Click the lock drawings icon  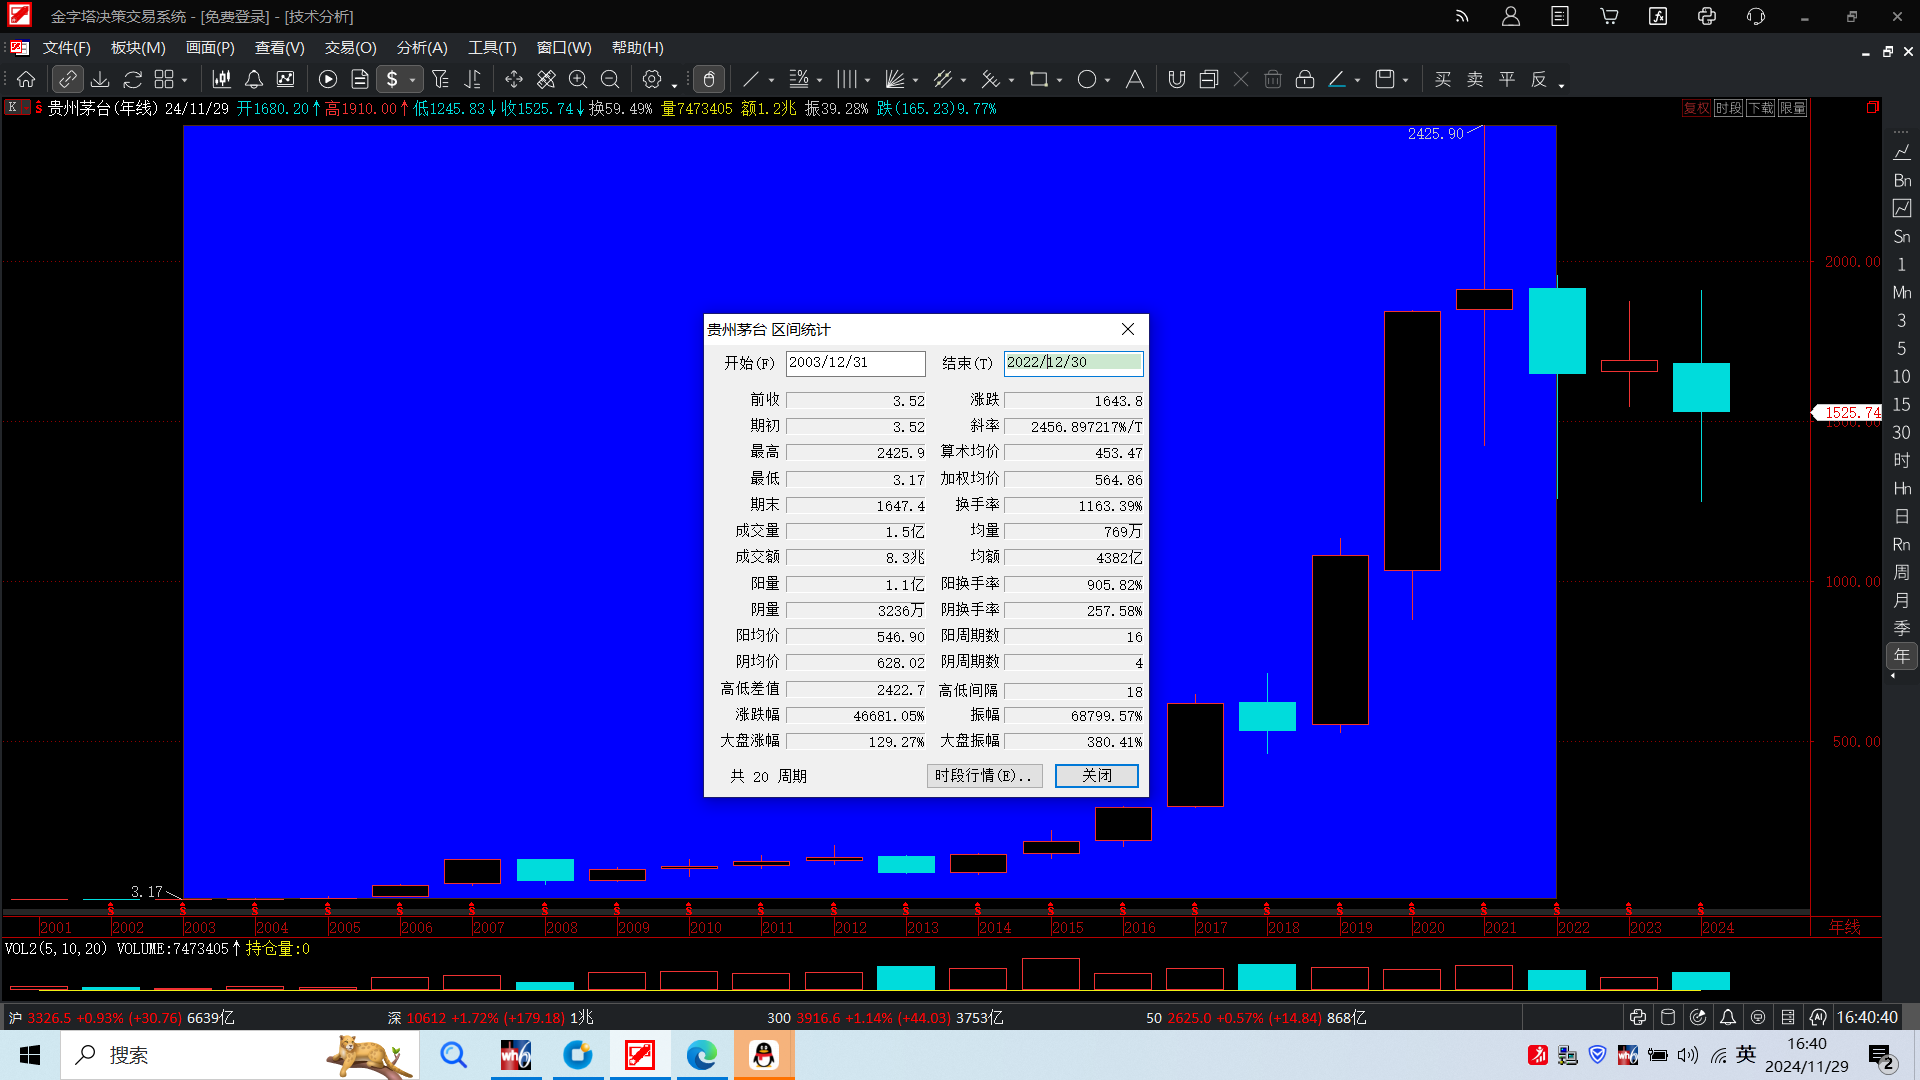[1305, 79]
